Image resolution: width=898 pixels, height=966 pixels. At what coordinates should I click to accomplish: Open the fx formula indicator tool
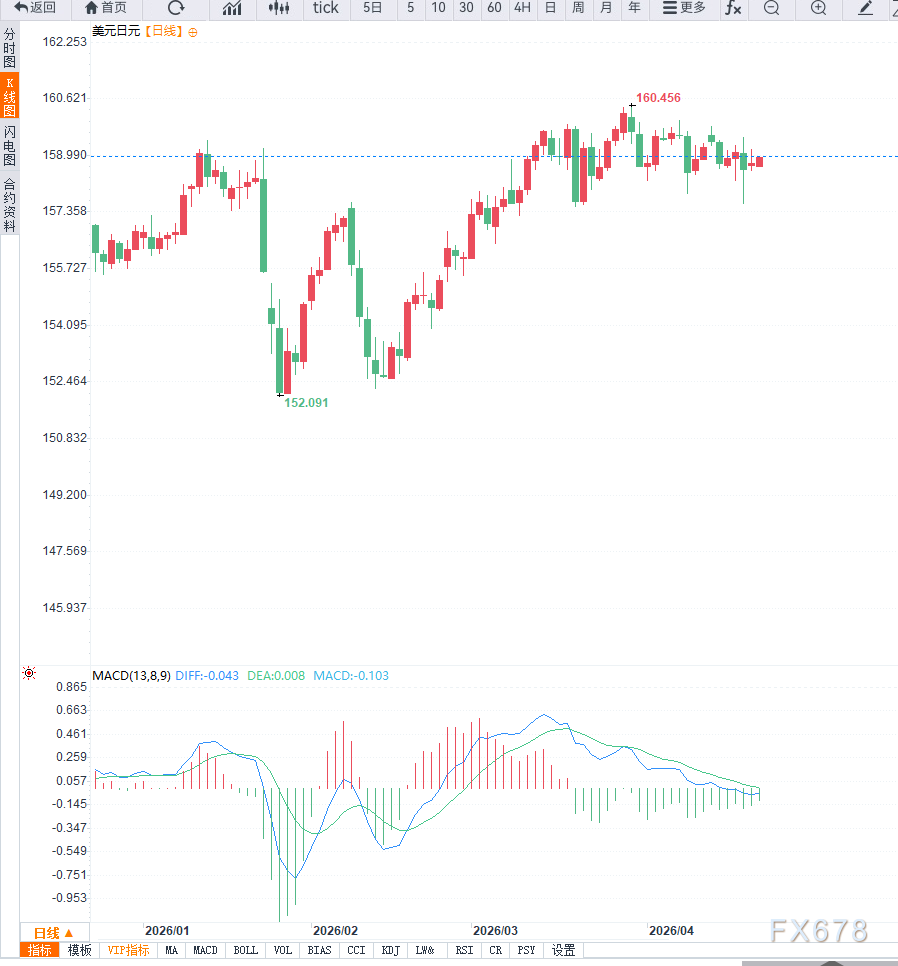click(x=733, y=8)
